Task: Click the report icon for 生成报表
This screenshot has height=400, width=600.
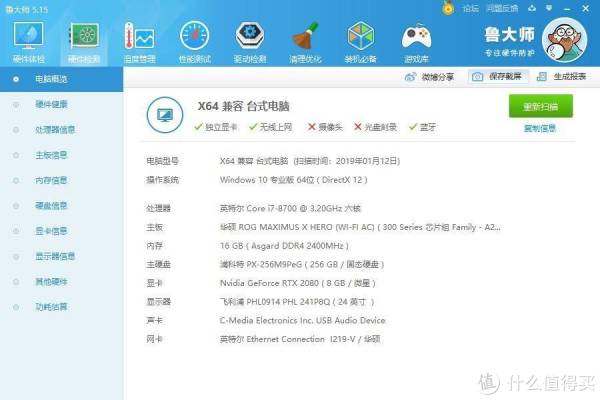Action: tap(541, 77)
